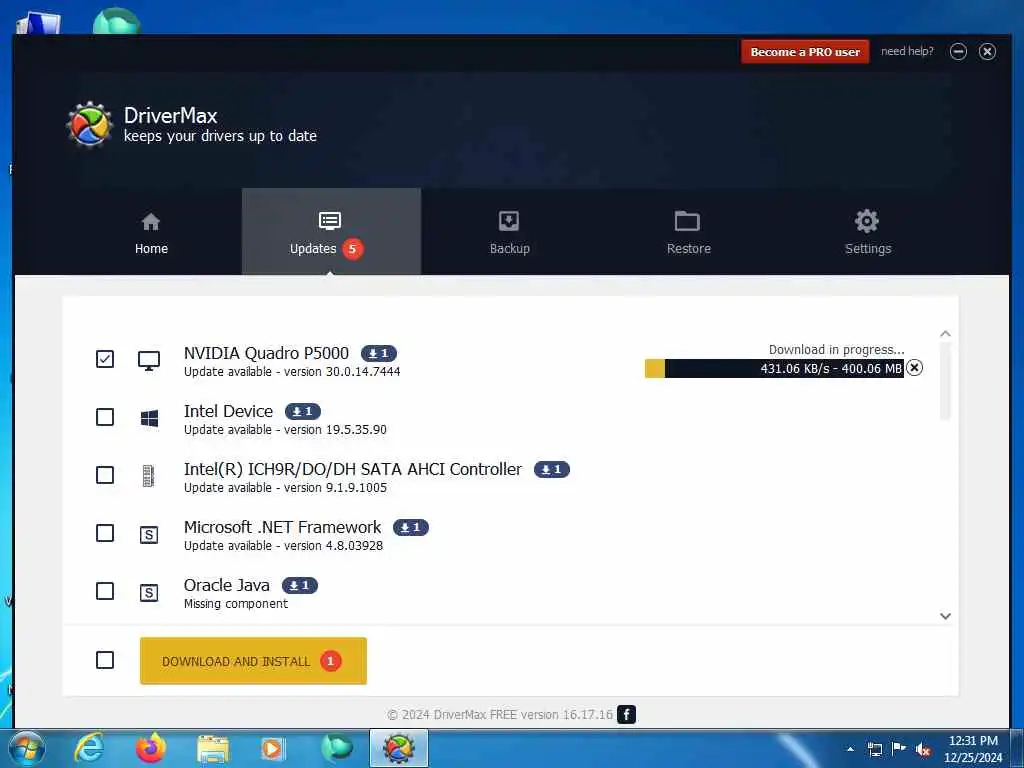Click download badge next to Oracle Java
This screenshot has height=768, width=1024.
point(300,585)
